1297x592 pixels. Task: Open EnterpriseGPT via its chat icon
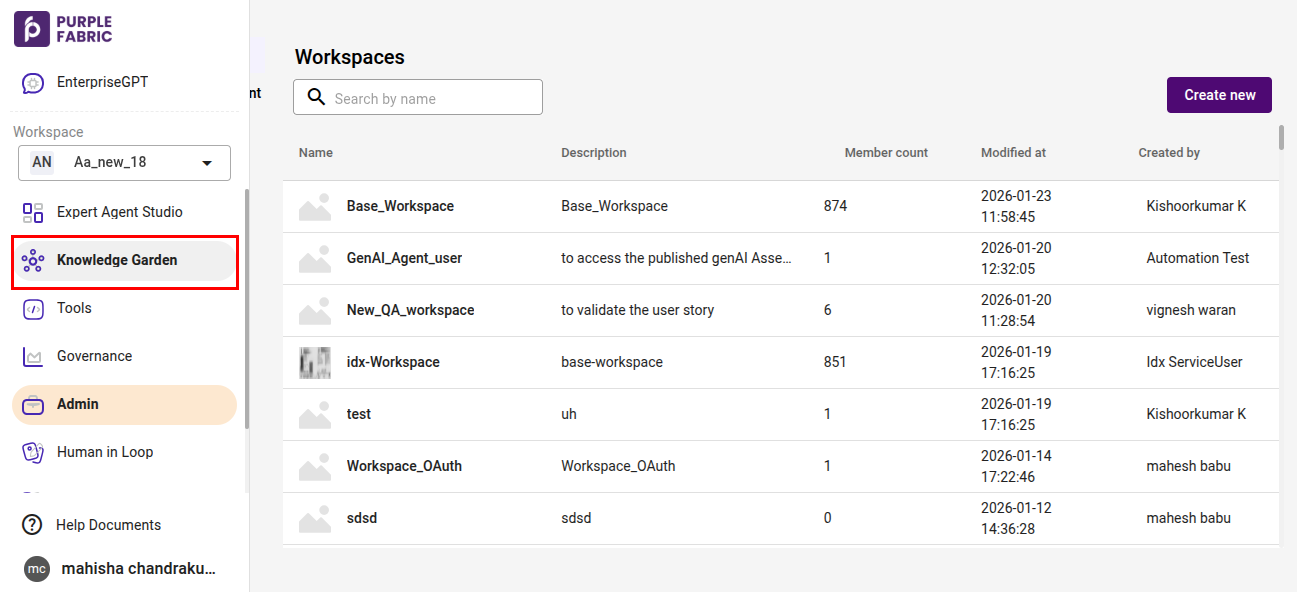coord(33,83)
